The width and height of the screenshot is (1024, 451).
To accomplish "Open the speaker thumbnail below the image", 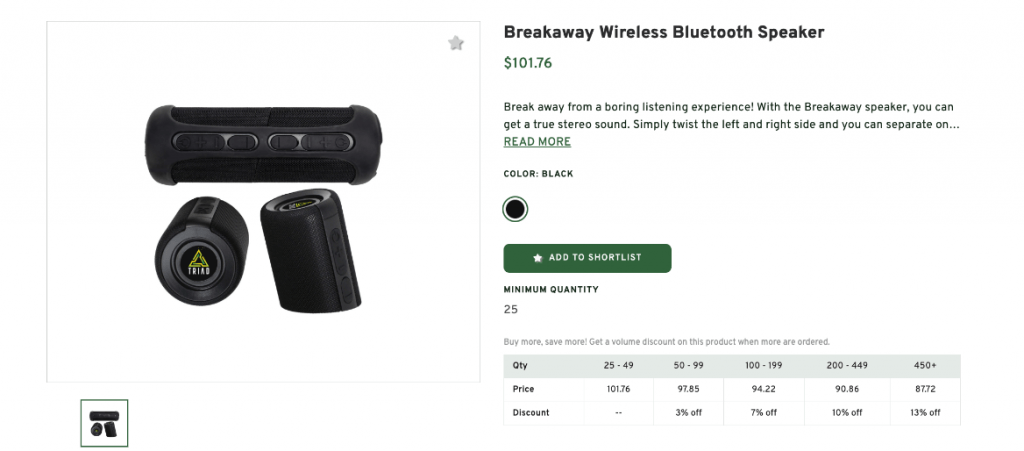I will coord(104,423).
